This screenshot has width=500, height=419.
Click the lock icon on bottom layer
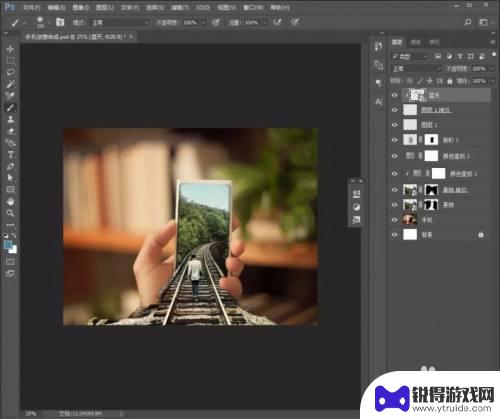point(481,235)
